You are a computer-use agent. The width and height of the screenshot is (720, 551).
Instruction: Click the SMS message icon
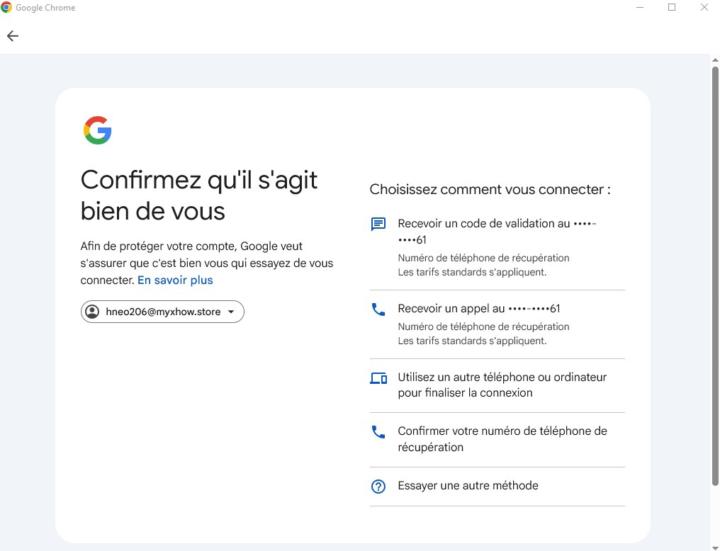pos(378,224)
